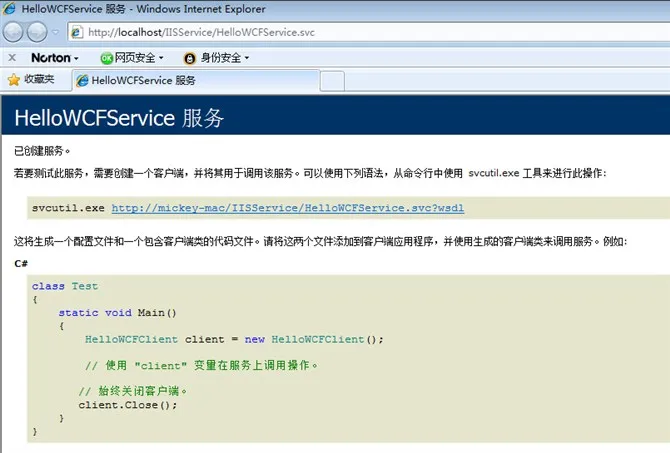This screenshot has width=670, height=453.
Task: Click the browser Back arrow button
Action: (x=13, y=32)
